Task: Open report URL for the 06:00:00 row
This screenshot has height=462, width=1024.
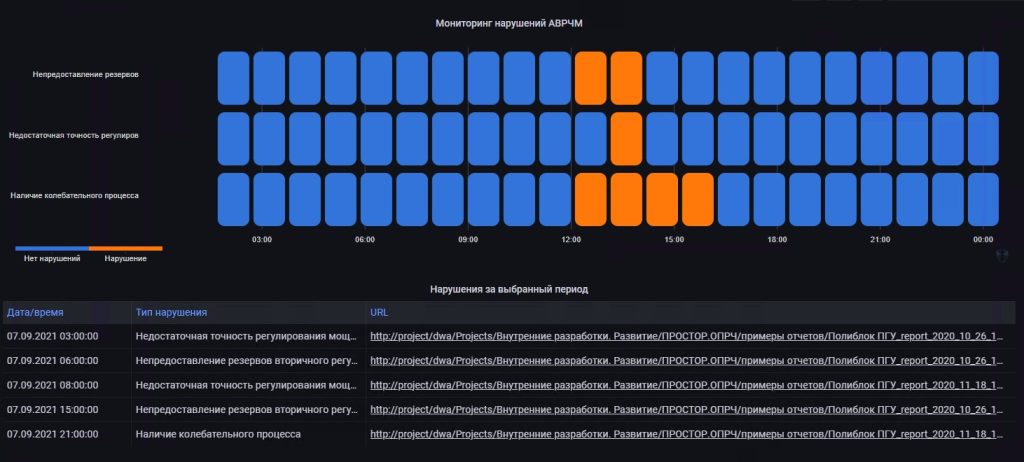Action: 690,361
